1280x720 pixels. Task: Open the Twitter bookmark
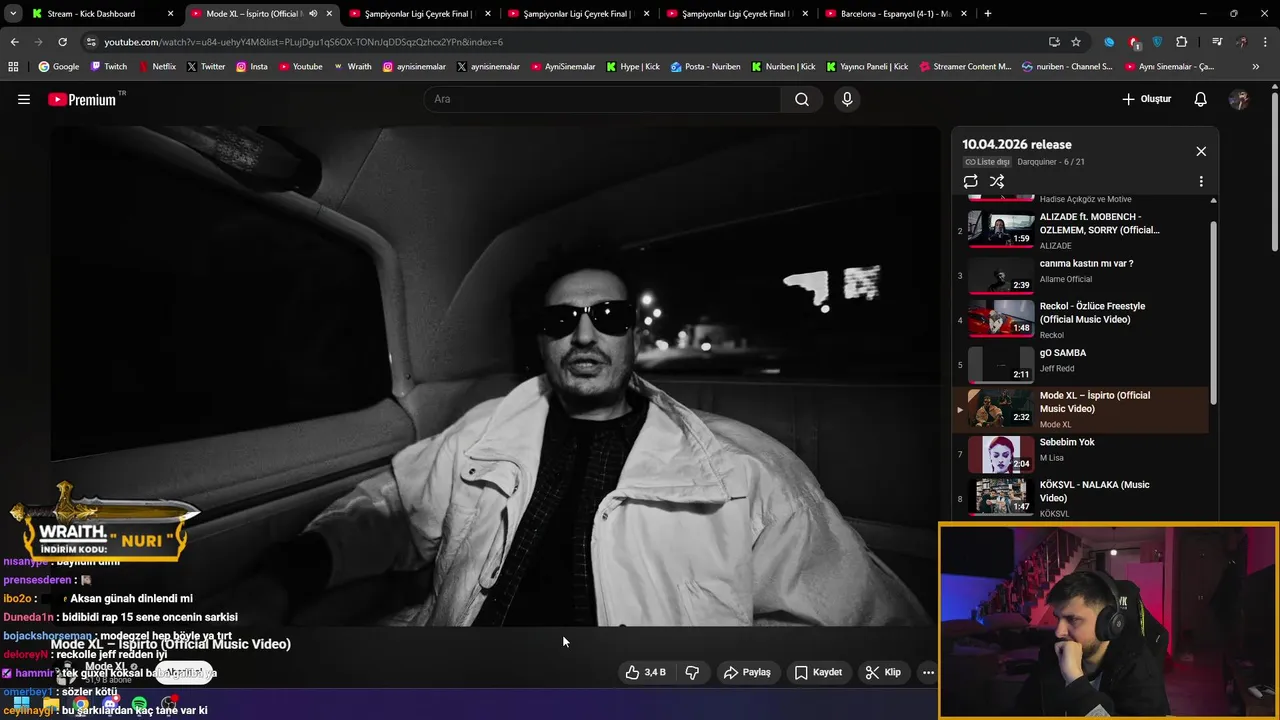tap(206, 67)
